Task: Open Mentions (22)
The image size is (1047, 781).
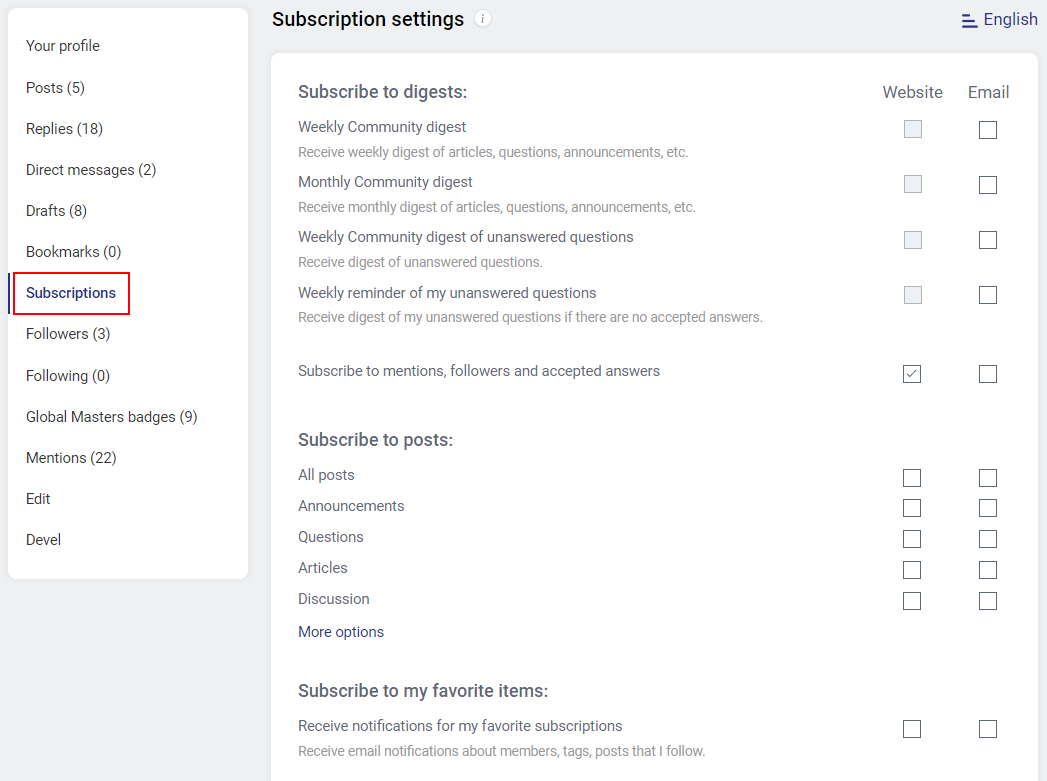Action: (71, 458)
